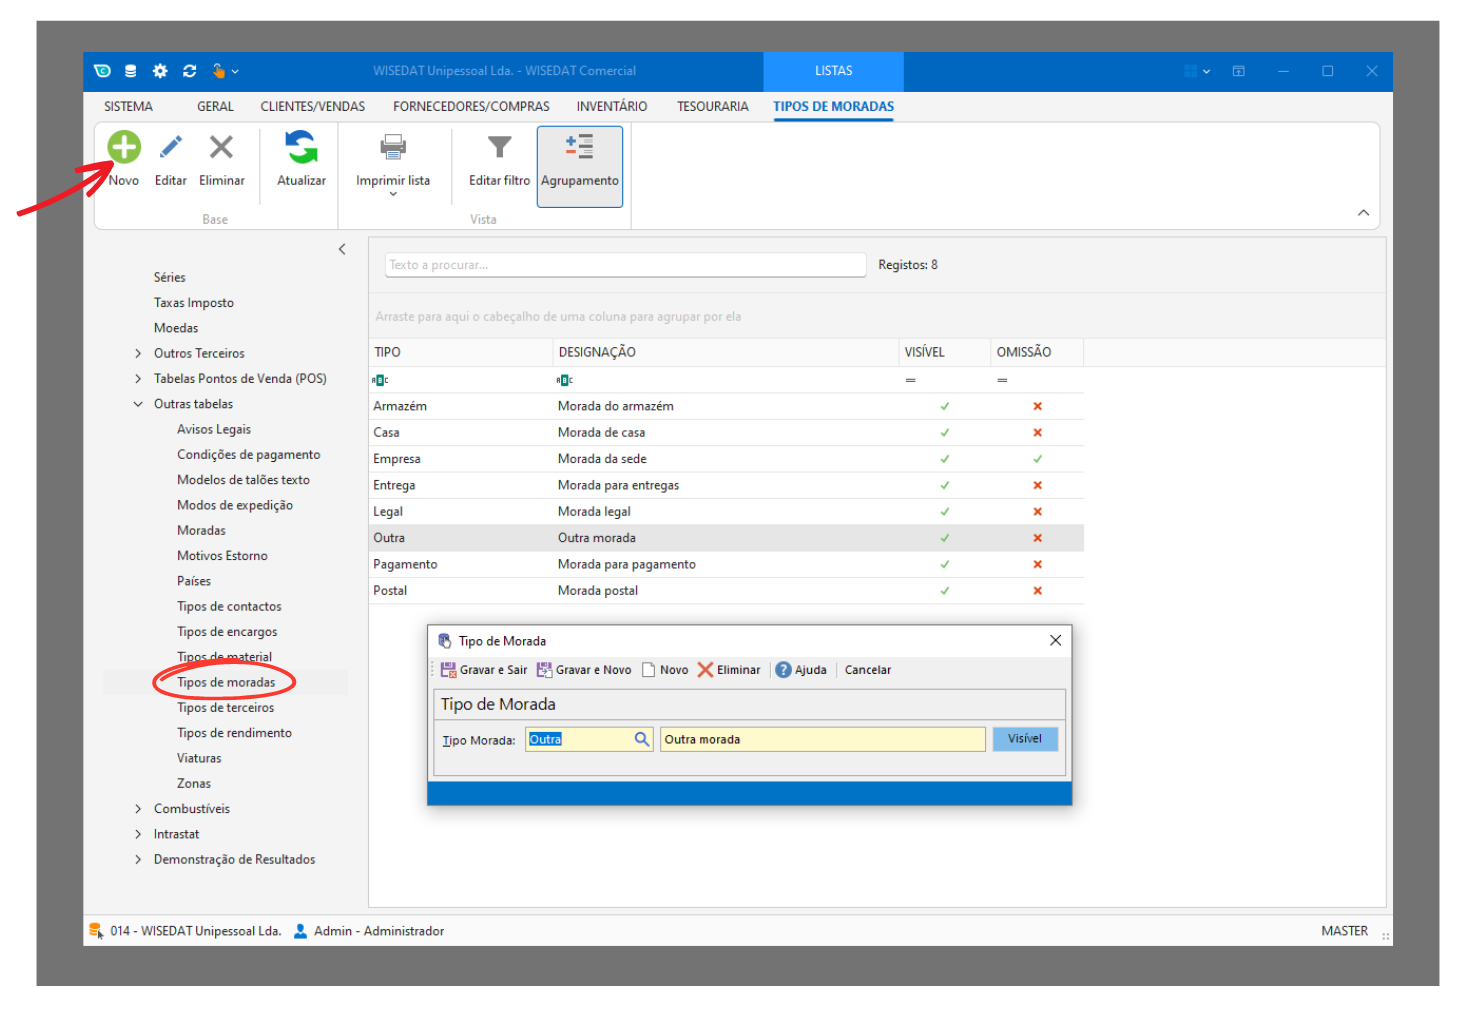This screenshot has width=1463, height=1012.
Task: Click Gravar e Sair in dialog
Action: pos(484,670)
